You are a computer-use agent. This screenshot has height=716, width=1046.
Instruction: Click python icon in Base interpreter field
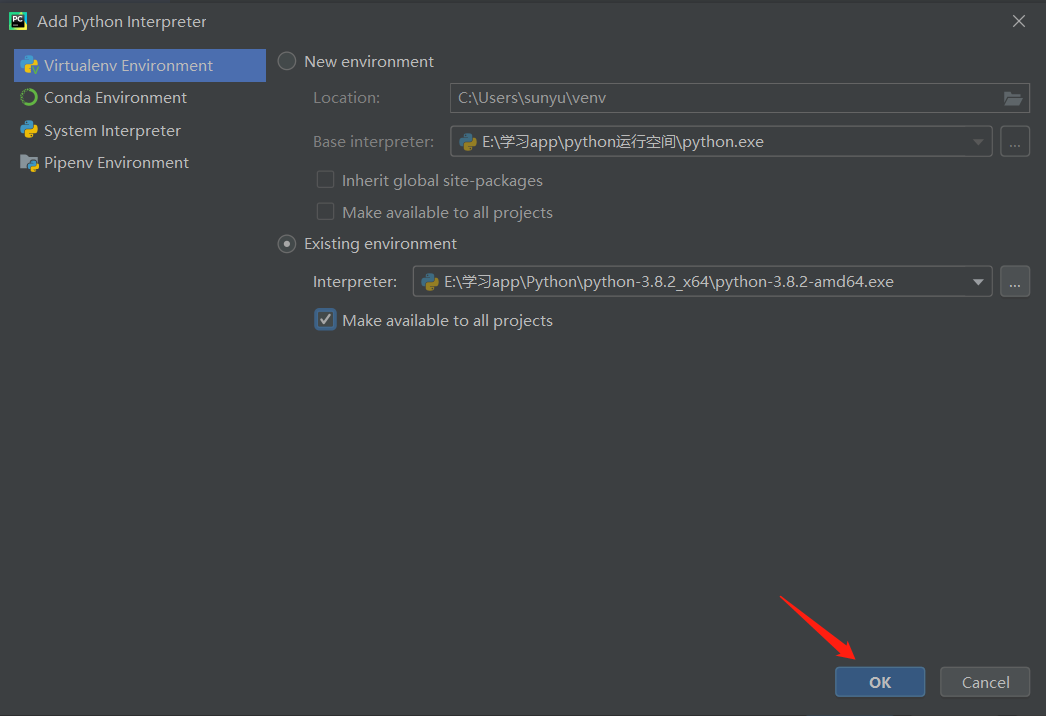coord(468,141)
